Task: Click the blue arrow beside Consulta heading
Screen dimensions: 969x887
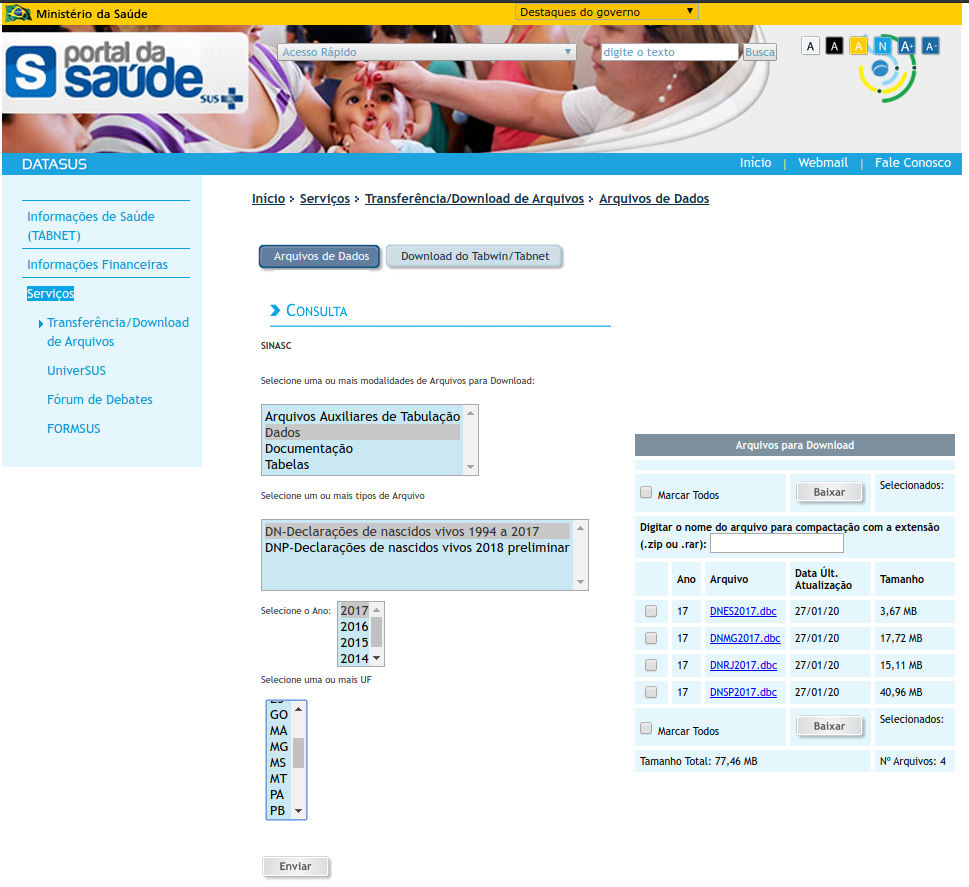Action: pyautogui.click(x=276, y=310)
